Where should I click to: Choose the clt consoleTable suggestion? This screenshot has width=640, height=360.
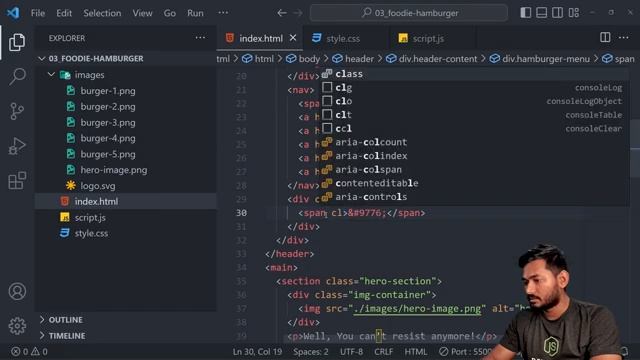473,115
